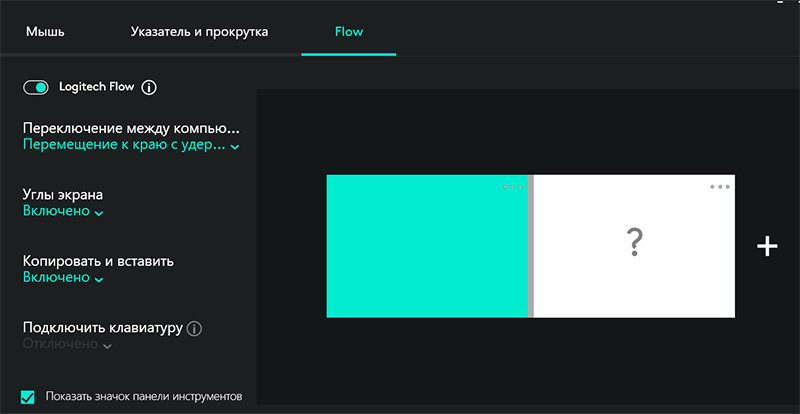Viewport: 800px width, 414px height.
Task: Select the Flow tab
Action: coord(349,32)
